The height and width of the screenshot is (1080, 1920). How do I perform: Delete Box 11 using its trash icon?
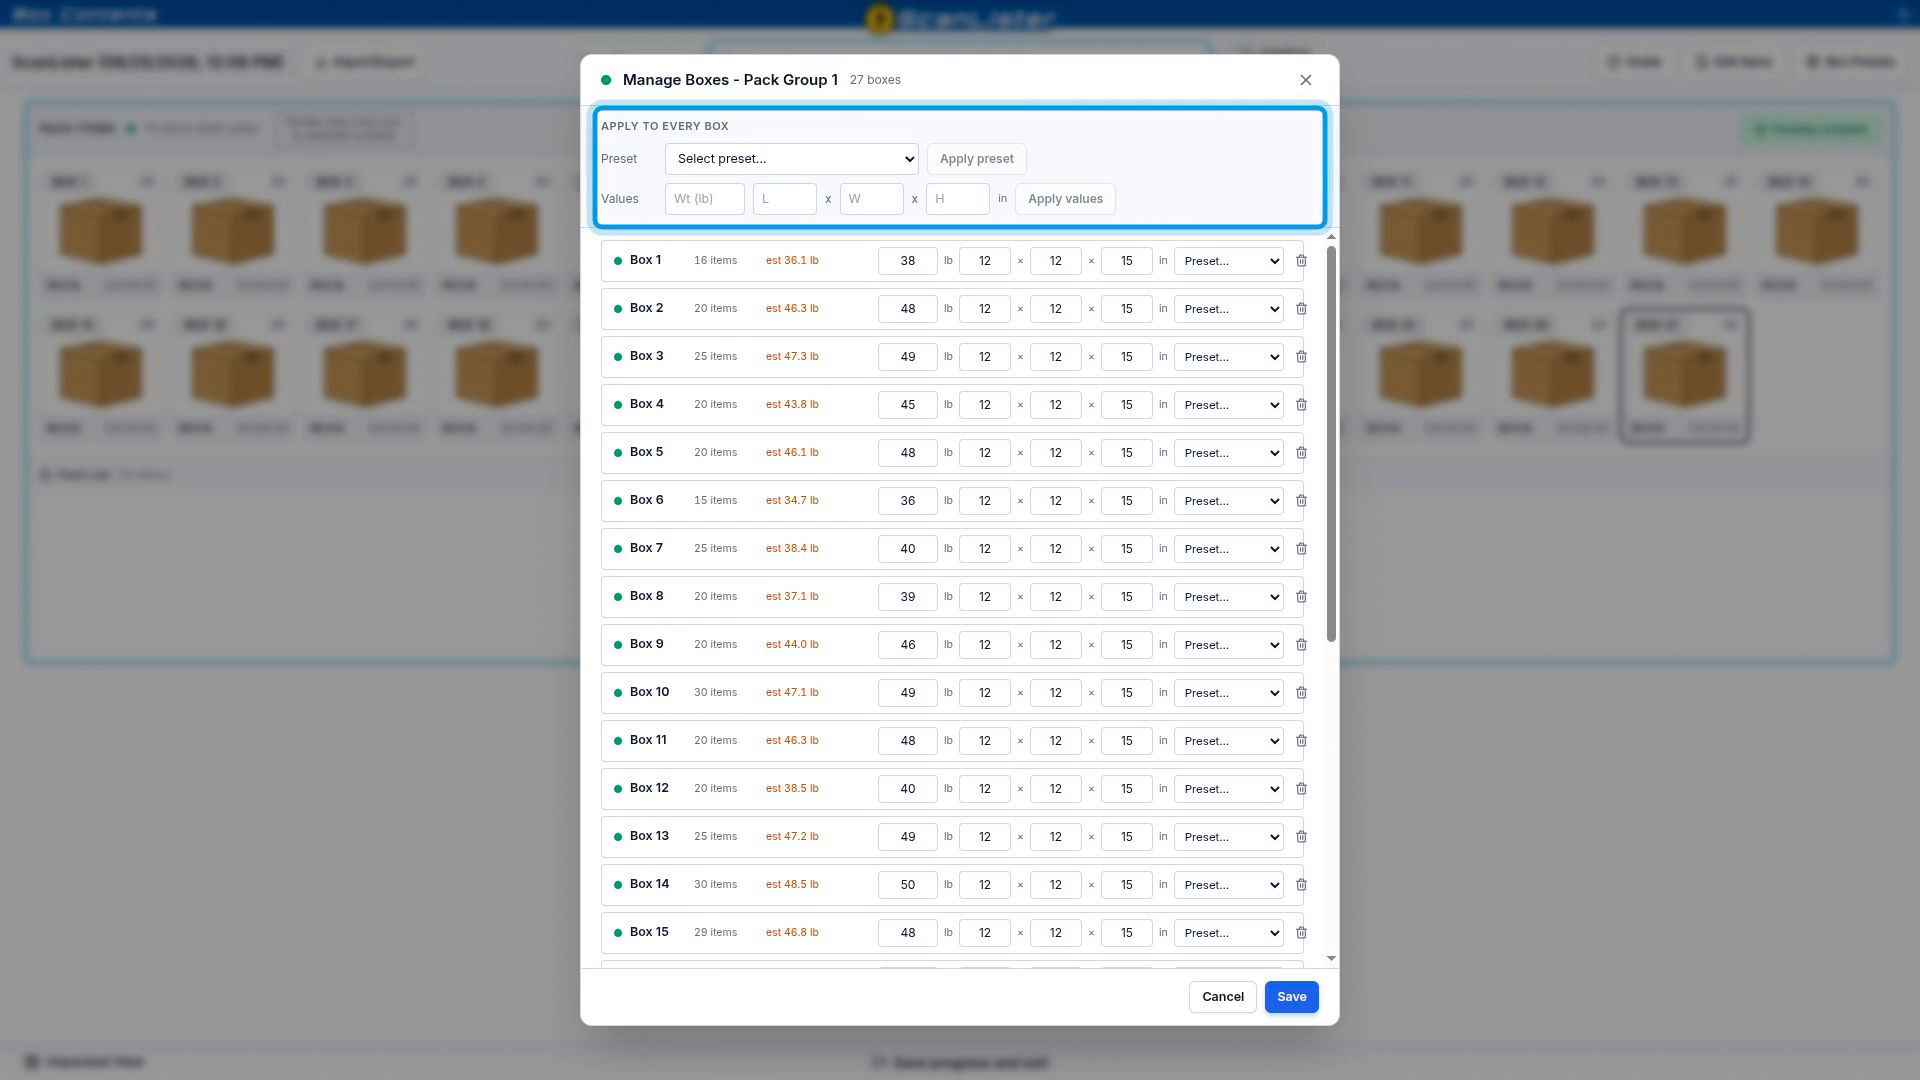coord(1301,741)
